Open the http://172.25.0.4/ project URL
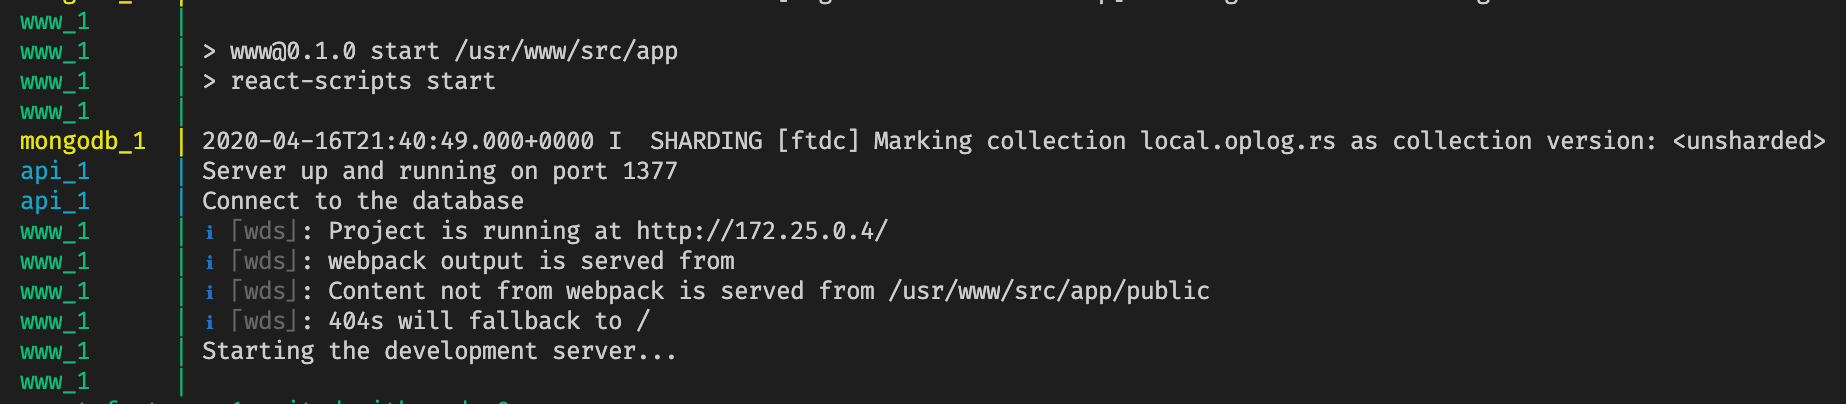Image resolution: width=1846 pixels, height=404 pixels. (762, 231)
